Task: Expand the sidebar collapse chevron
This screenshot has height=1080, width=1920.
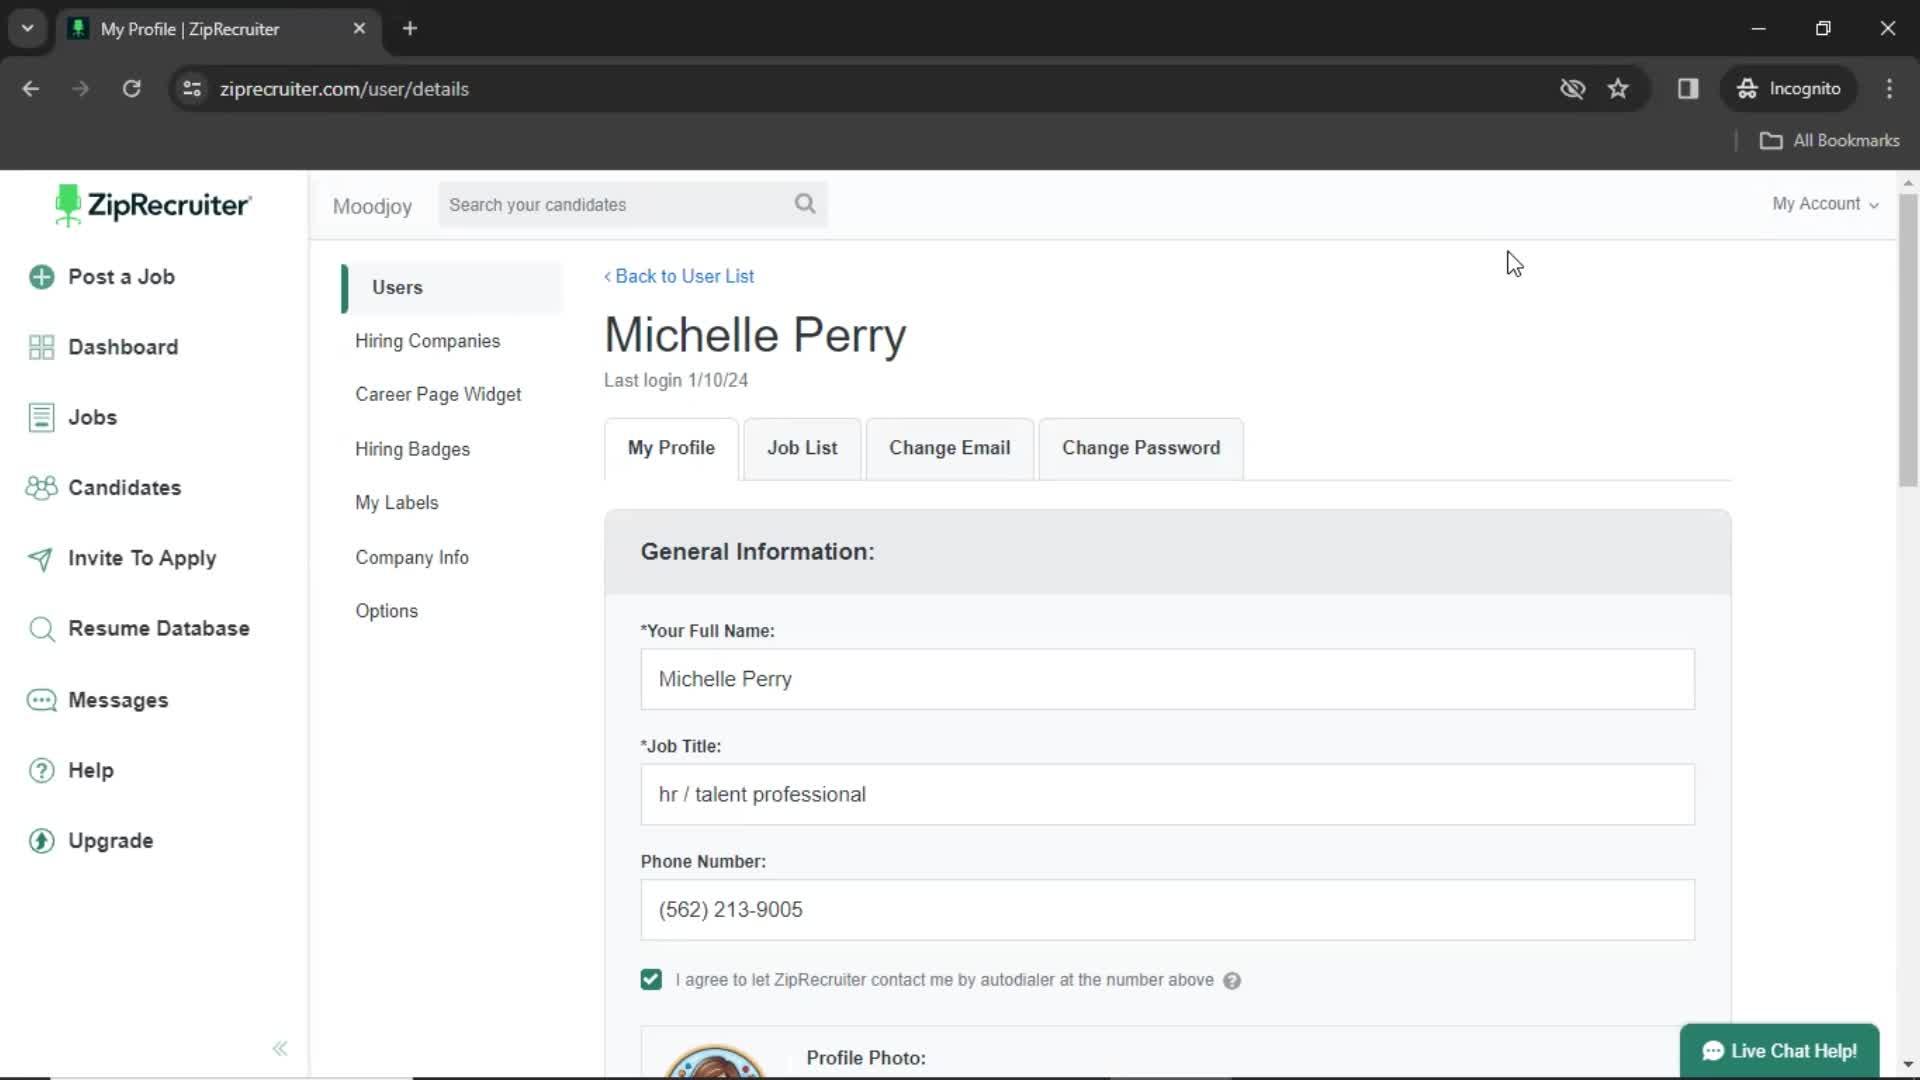Action: pyautogui.click(x=280, y=1048)
